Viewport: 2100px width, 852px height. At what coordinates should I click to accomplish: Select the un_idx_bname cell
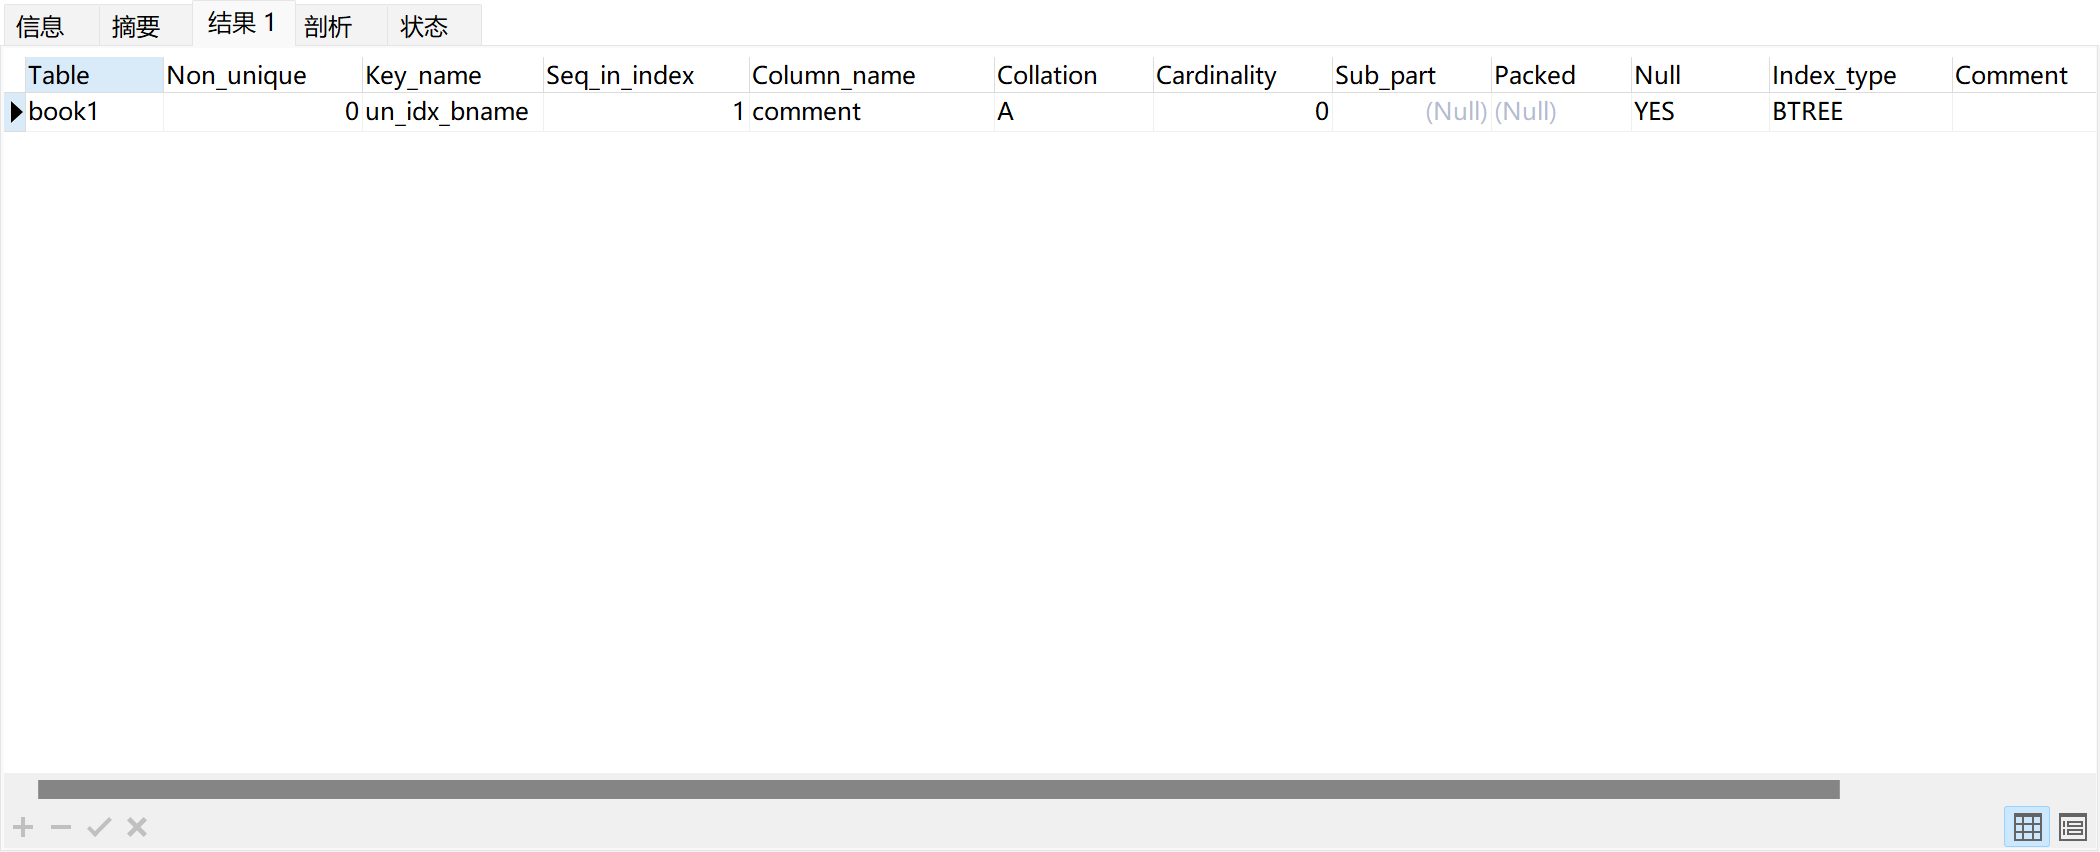tap(447, 111)
